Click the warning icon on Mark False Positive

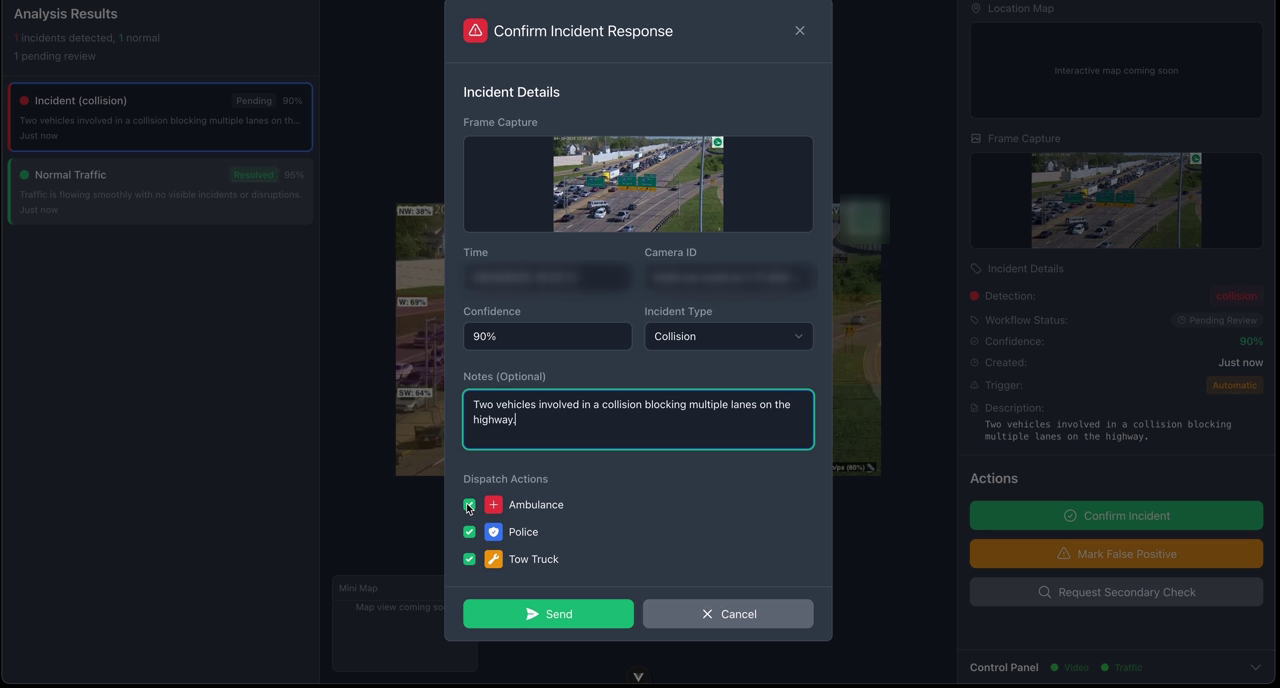click(x=1063, y=554)
